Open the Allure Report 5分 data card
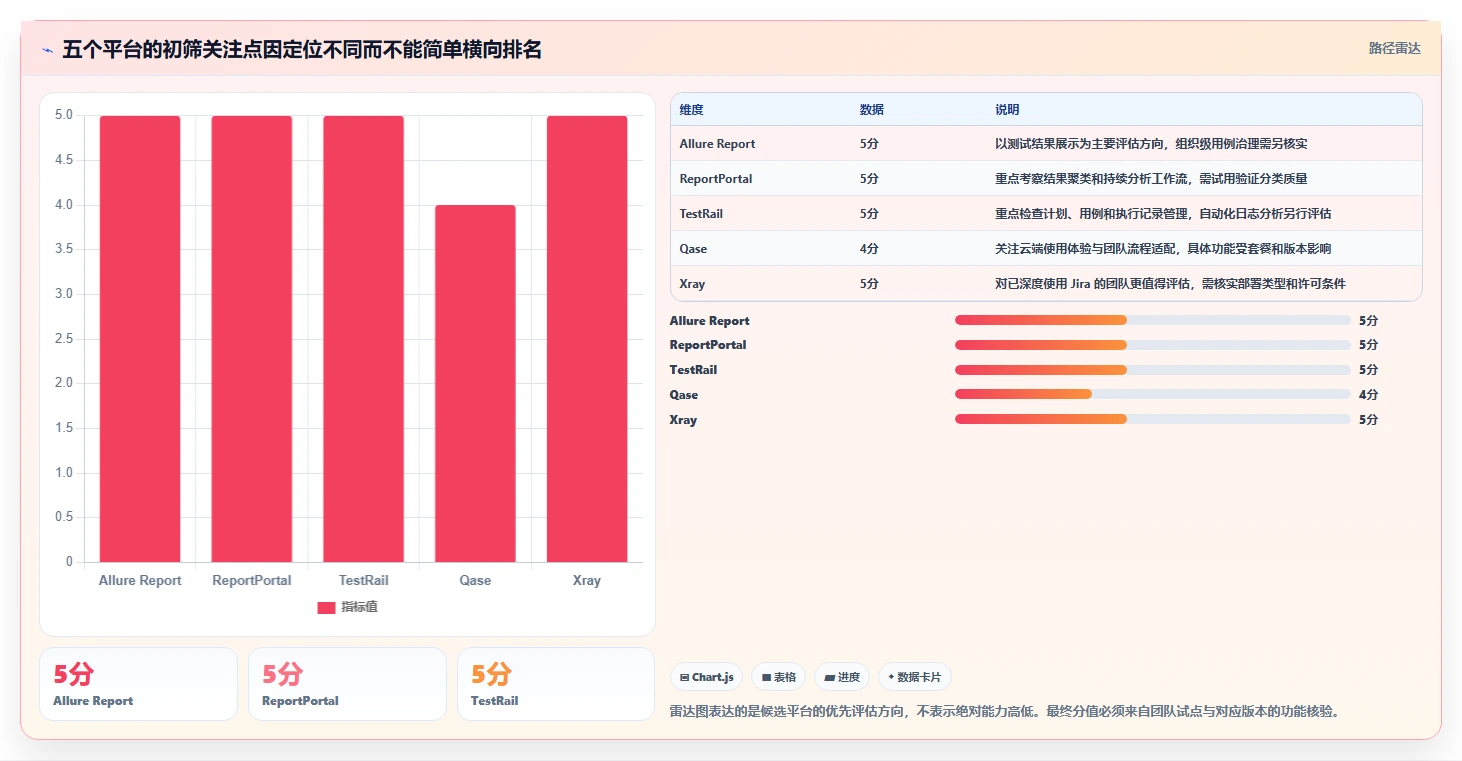Image resolution: width=1462 pixels, height=761 pixels. pyautogui.click(x=138, y=684)
